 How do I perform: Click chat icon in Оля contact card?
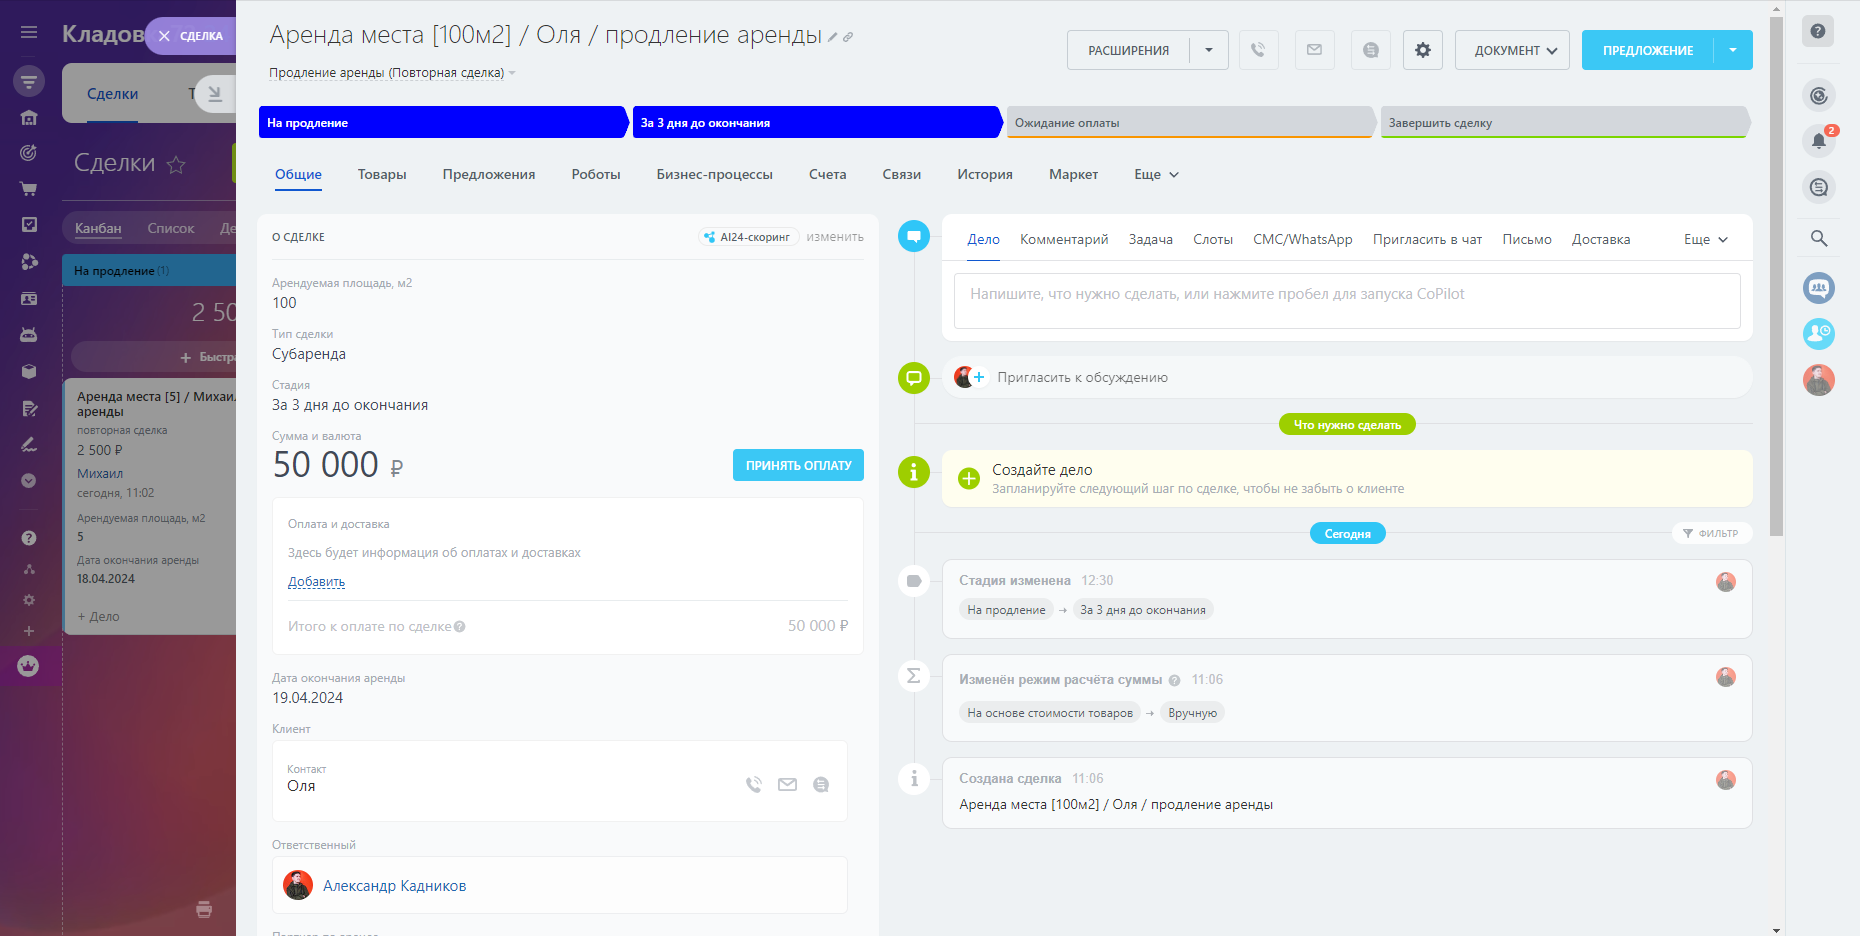click(821, 785)
